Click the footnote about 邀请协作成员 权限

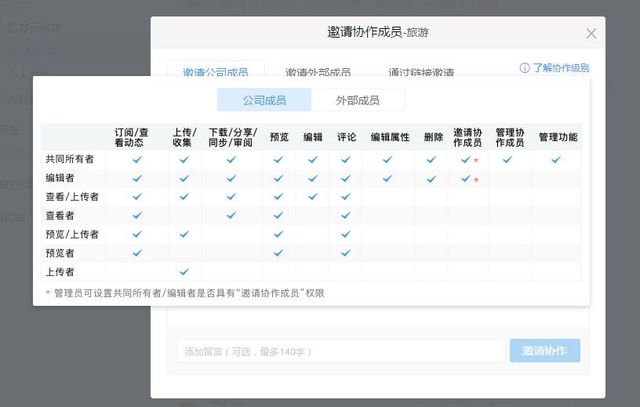coord(185,293)
